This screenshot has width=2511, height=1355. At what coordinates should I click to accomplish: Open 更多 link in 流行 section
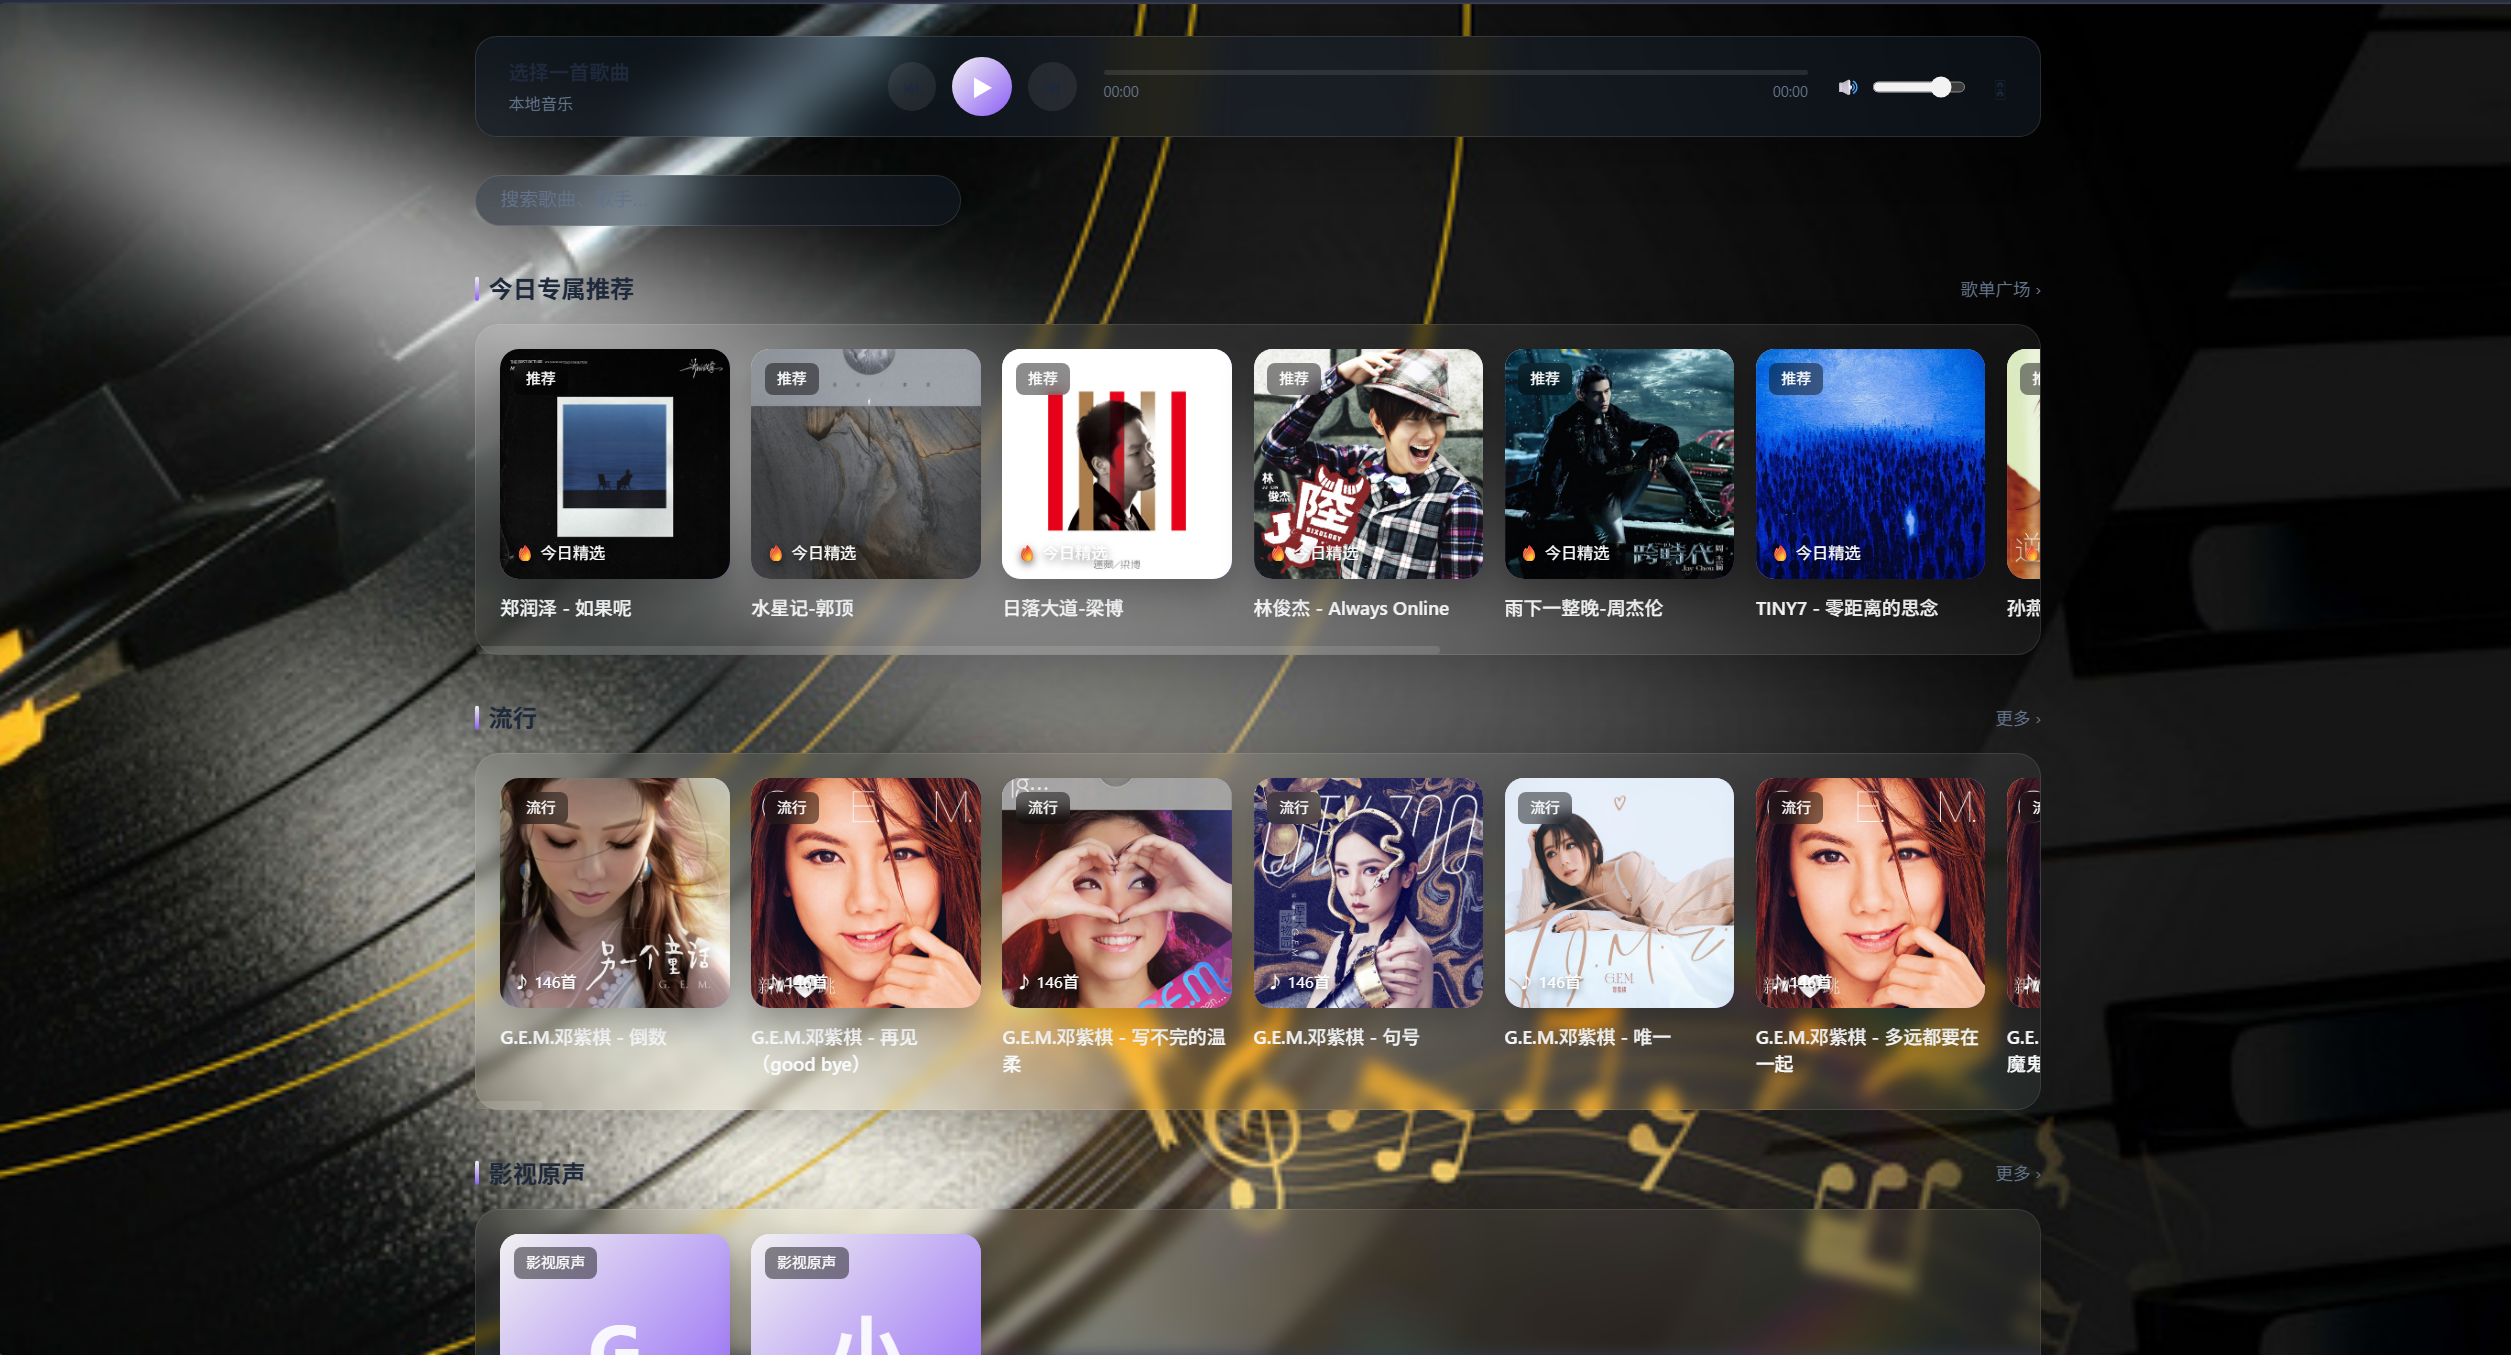point(2017,719)
